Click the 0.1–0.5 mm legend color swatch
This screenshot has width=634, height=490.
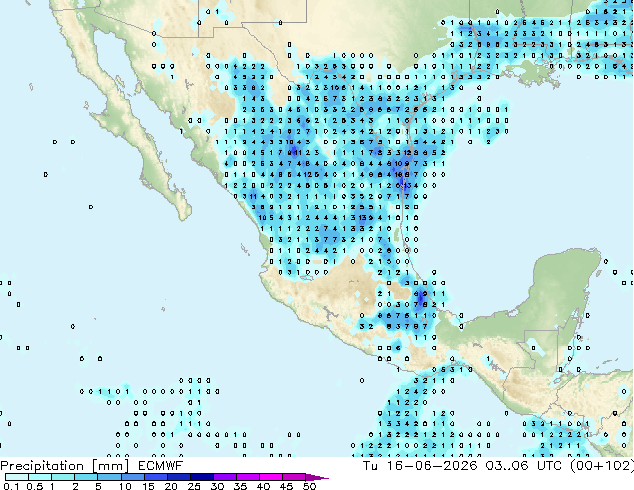point(17,477)
